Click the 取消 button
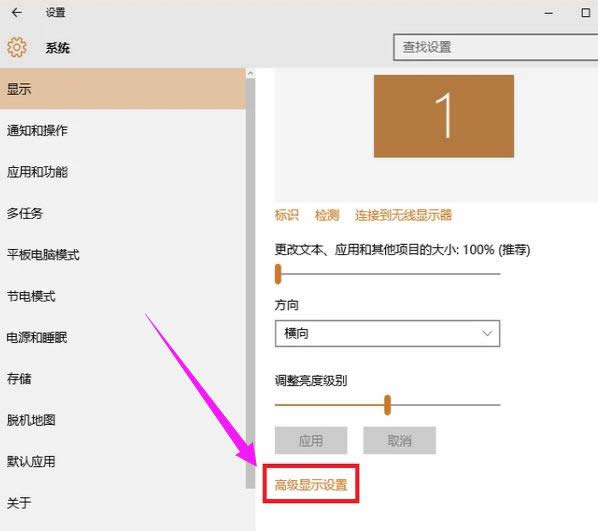Viewport: 598px width, 531px height. [399, 441]
